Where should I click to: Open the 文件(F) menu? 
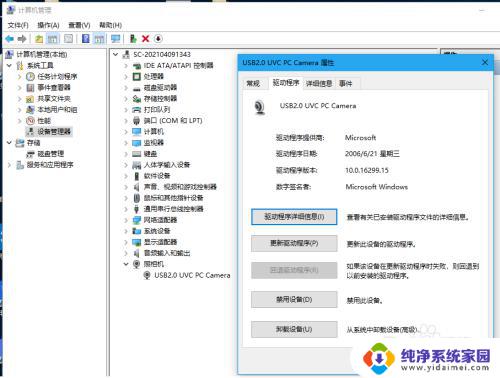pyautogui.click(x=18, y=25)
